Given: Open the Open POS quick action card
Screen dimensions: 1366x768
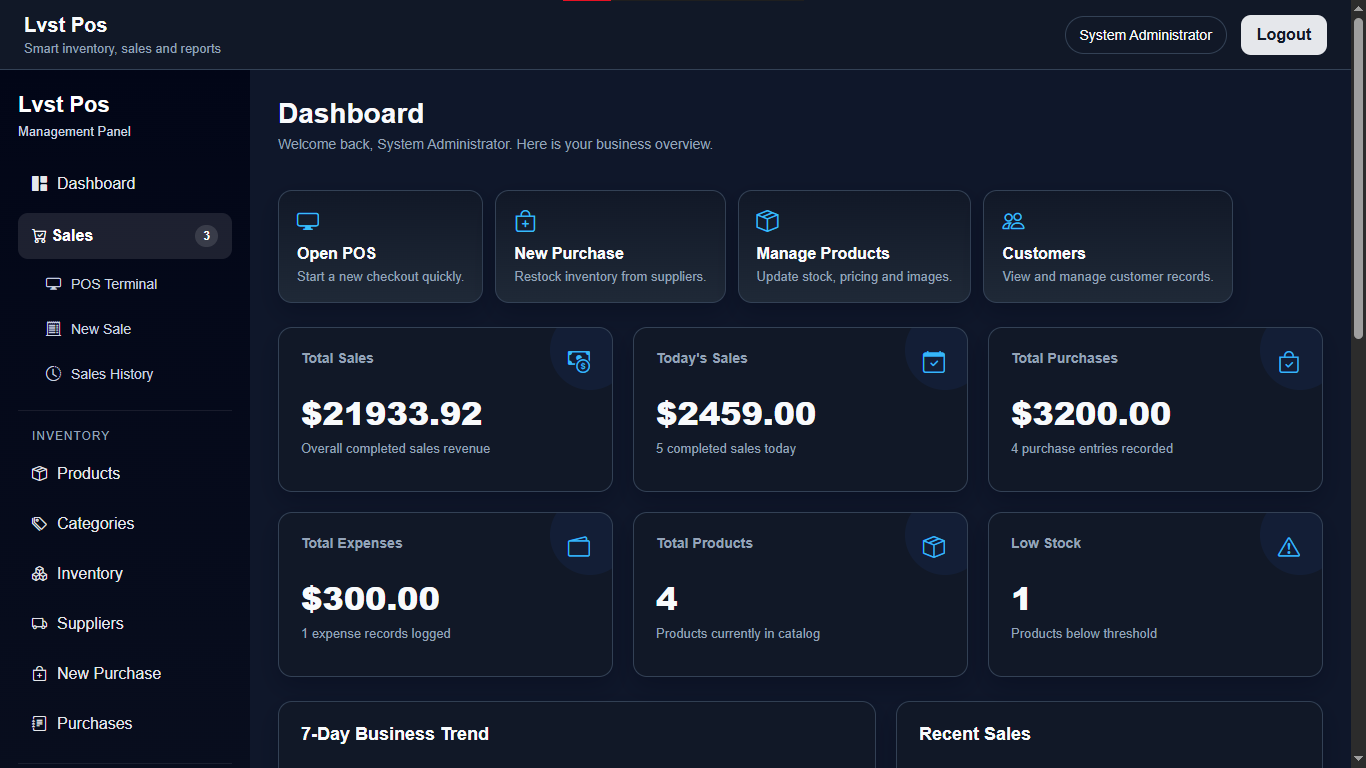Looking at the screenshot, I should [380, 246].
